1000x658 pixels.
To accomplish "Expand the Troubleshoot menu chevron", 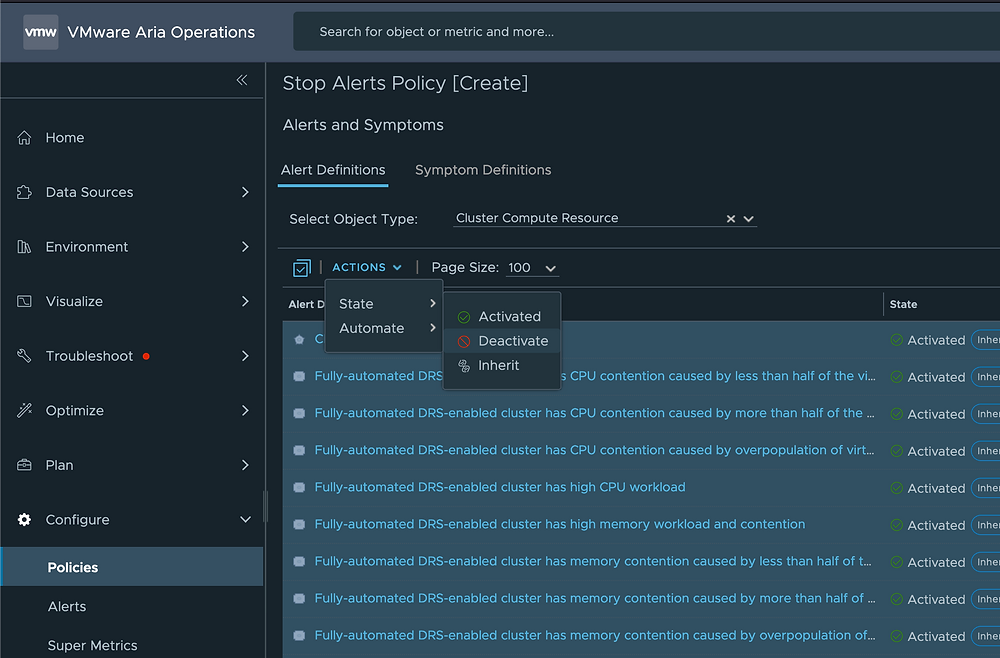I will pyautogui.click(x=245, y=356).
